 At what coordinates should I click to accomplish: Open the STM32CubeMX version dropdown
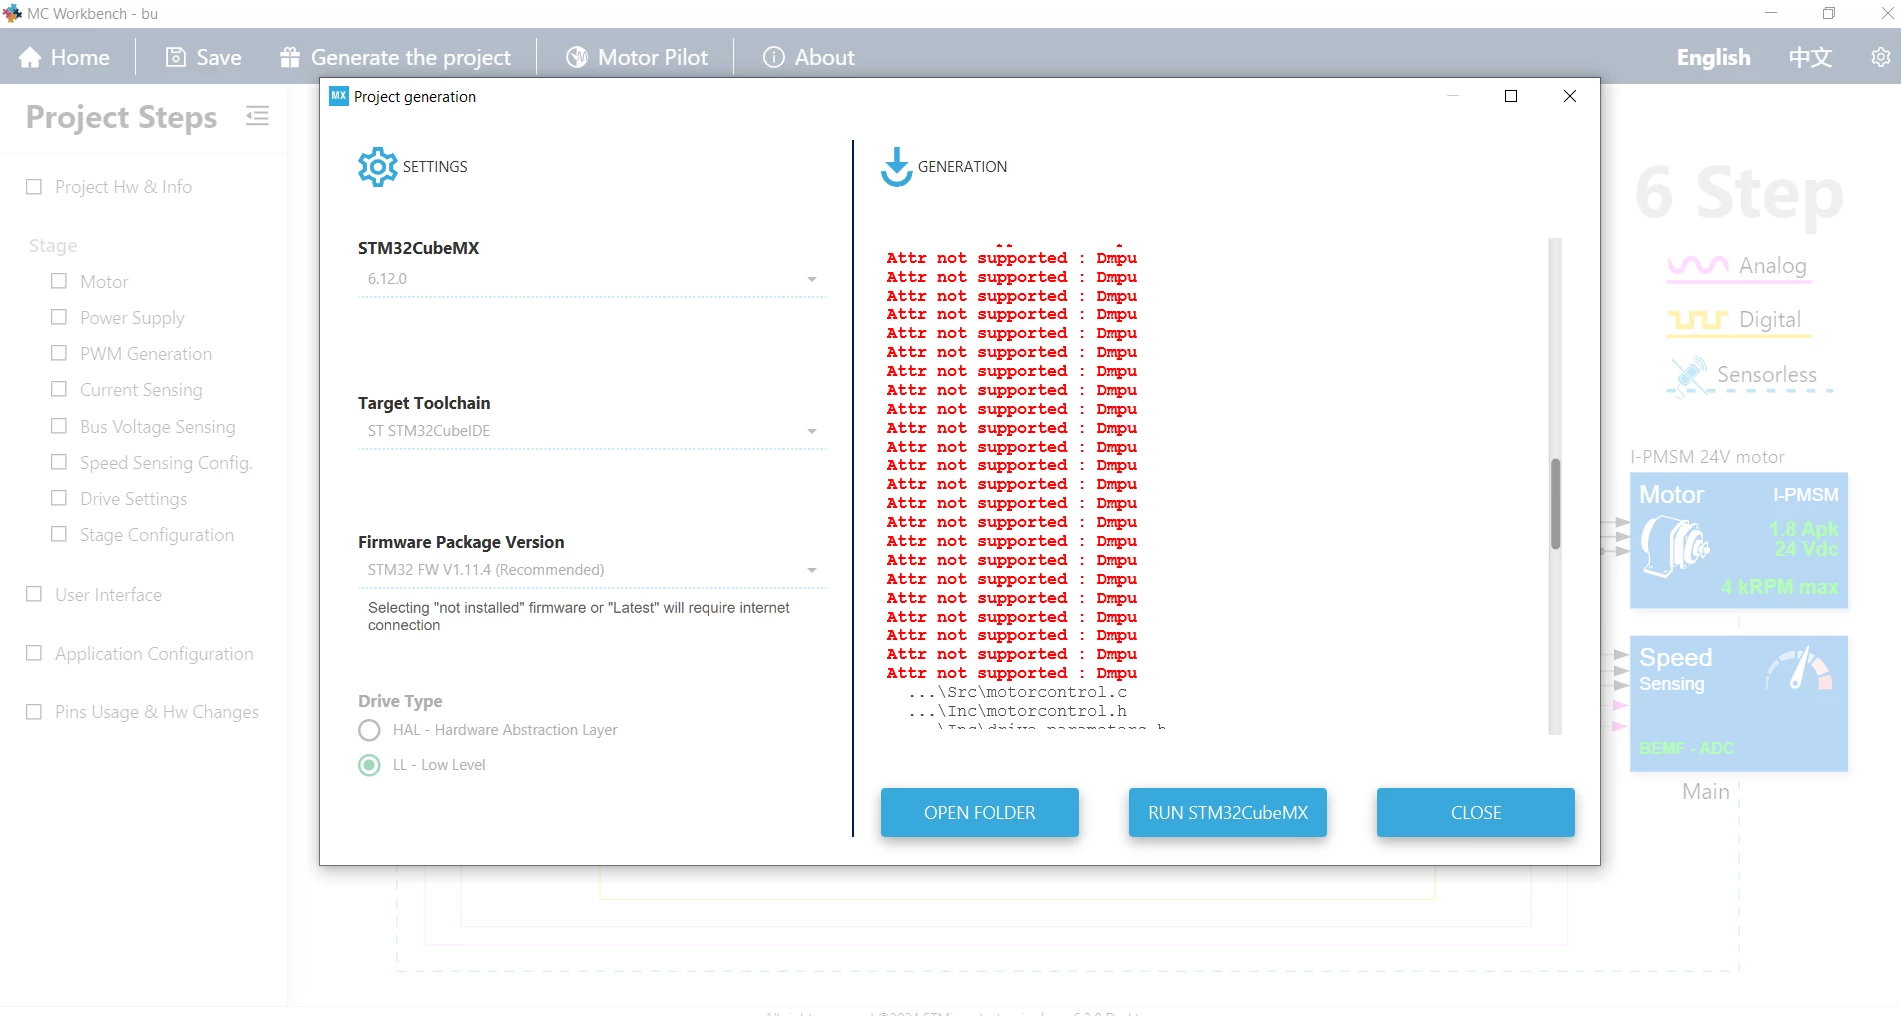[x=592, y=279]
